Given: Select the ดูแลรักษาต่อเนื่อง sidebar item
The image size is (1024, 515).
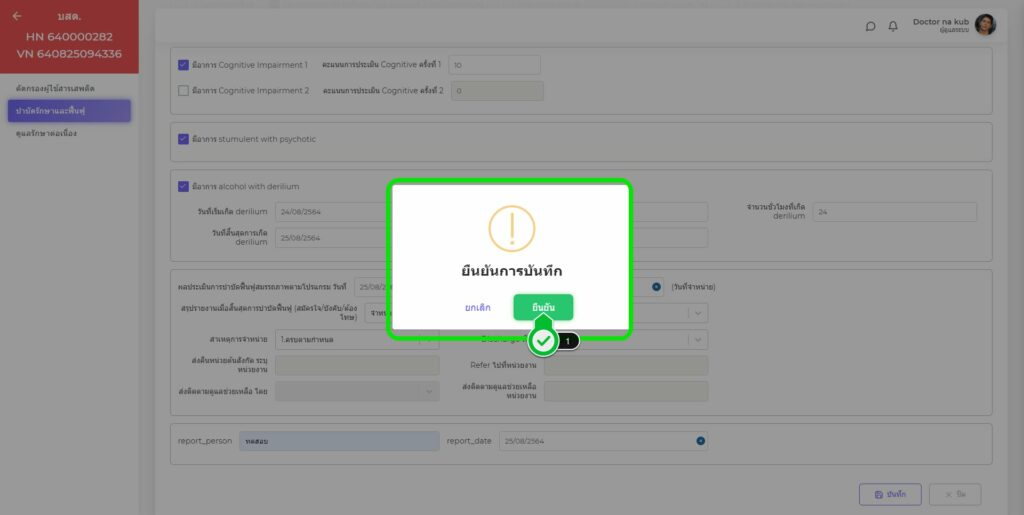Looking at the screenshot, I should point(47,133).
